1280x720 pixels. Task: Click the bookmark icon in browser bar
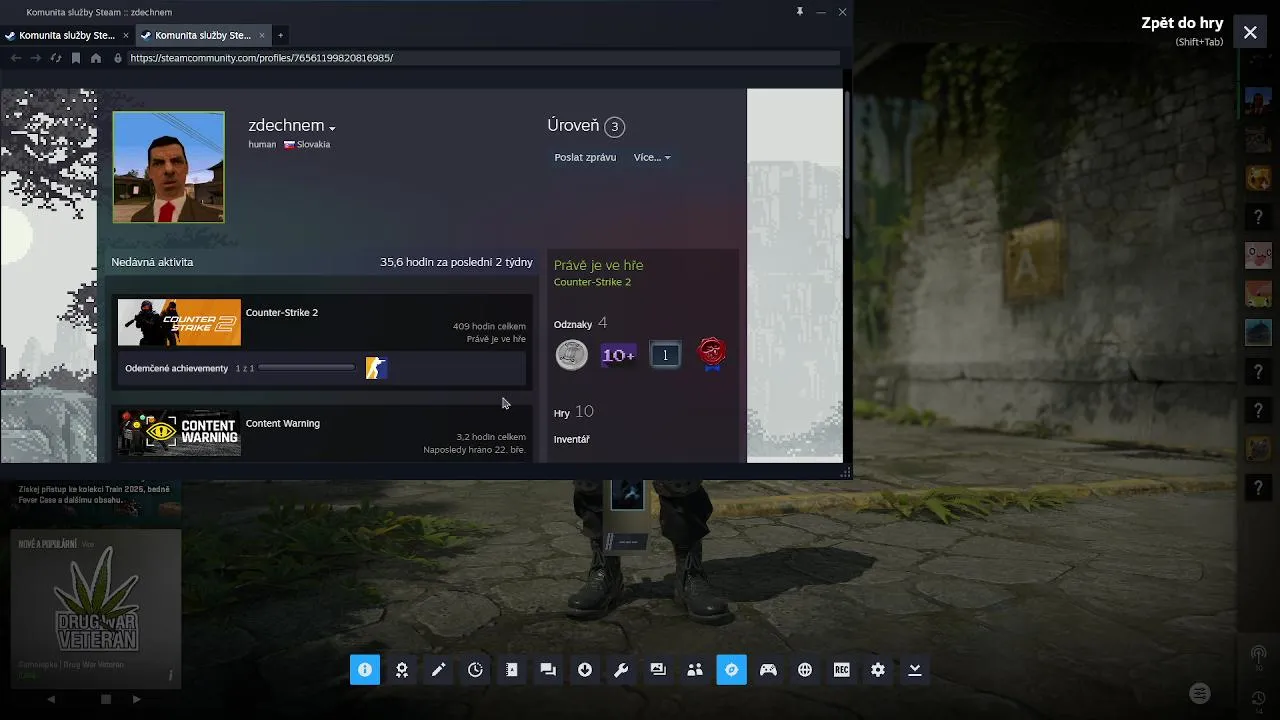[76, 58]
